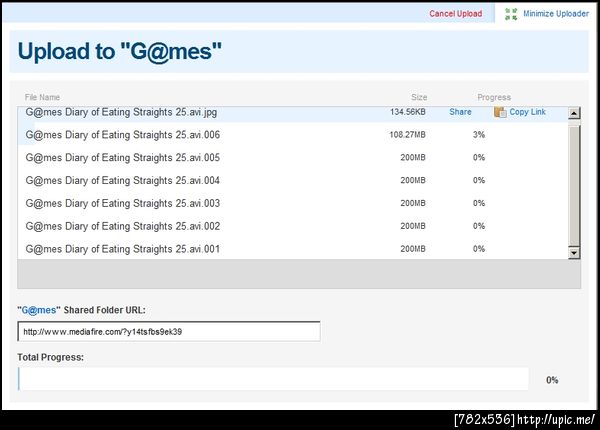
Task: Click the file list scroll down arrow
Action: tap(574, 253)
